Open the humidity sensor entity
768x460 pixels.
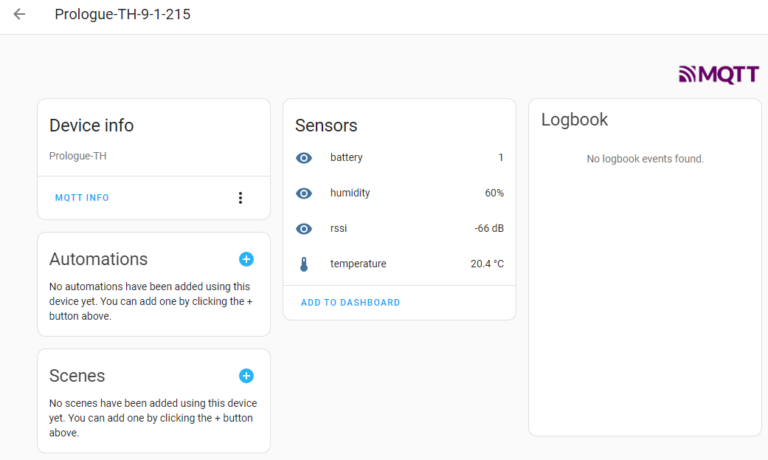point(352,193)
